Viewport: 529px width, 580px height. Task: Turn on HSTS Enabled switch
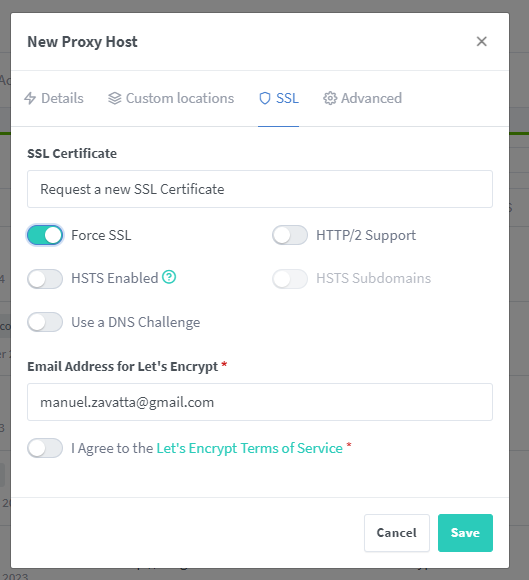coord(45,279)
